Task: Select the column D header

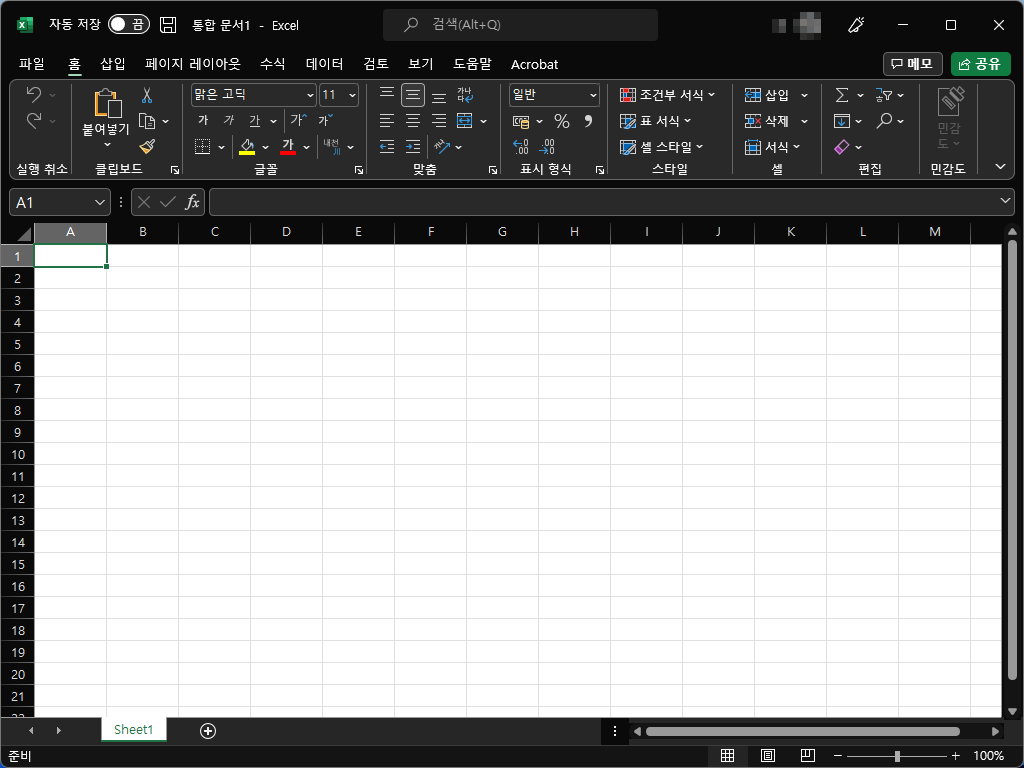Action: (286, 232)
